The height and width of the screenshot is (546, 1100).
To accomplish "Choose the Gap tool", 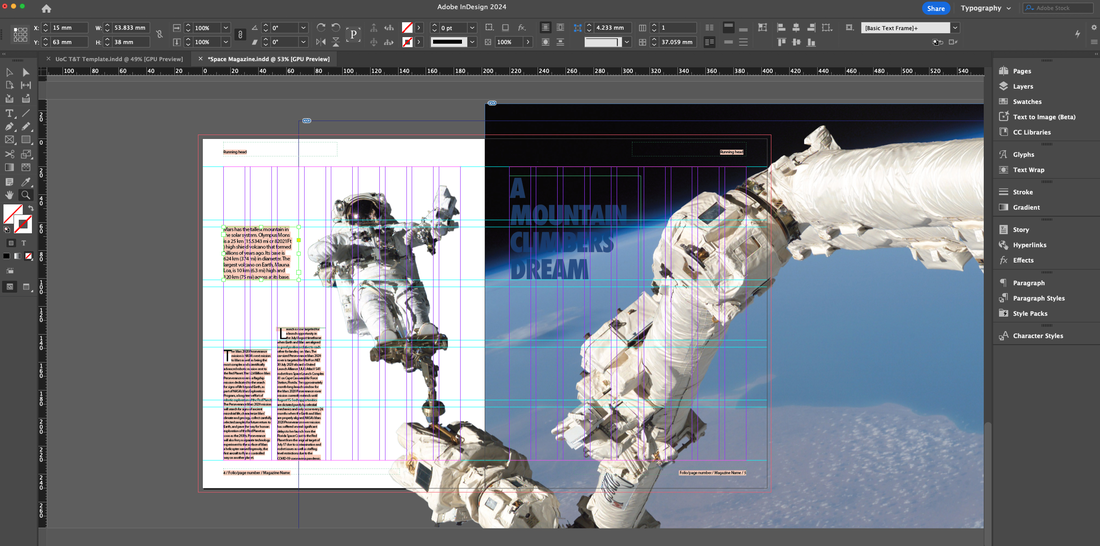I will [26, 86].
